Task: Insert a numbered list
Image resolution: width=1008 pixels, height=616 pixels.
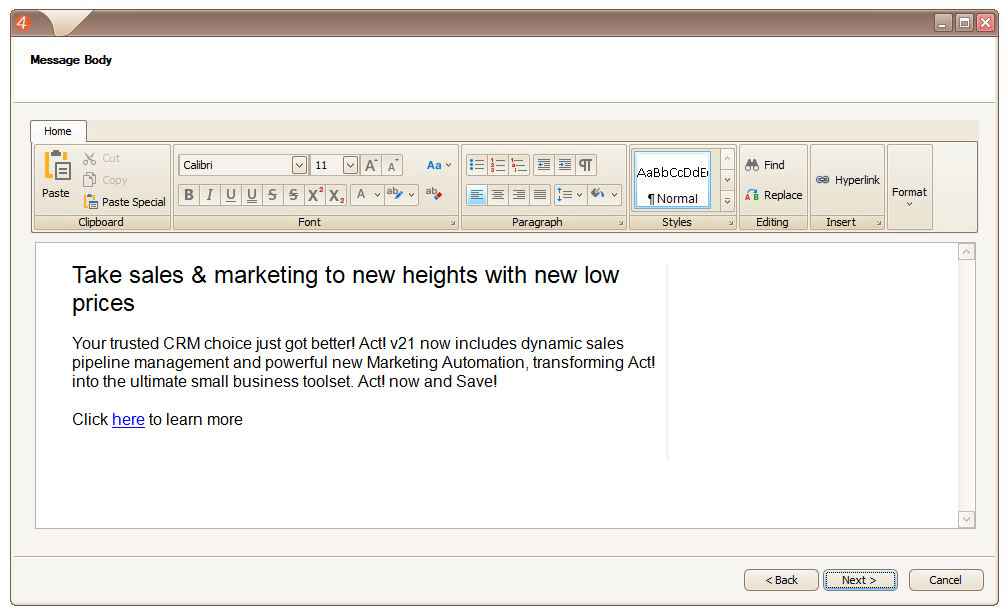Action: coord(498,165)
